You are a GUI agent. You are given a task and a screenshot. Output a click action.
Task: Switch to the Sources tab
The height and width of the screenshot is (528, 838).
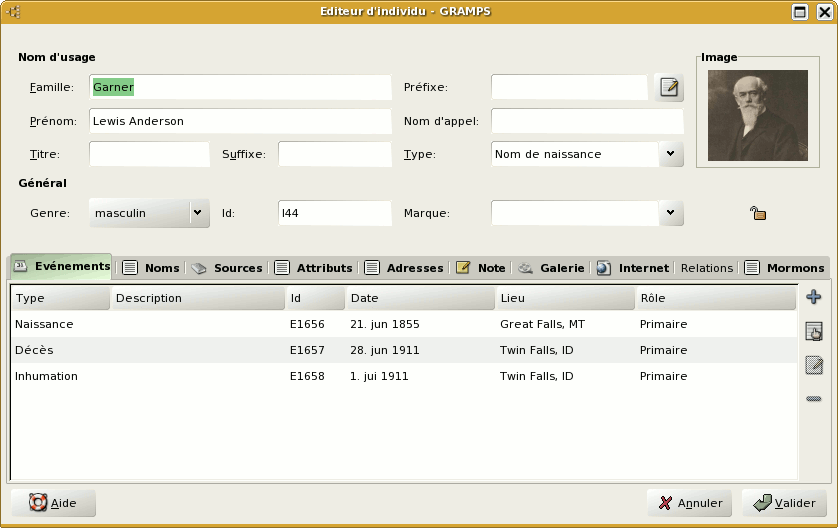click(x=227, y=268)
